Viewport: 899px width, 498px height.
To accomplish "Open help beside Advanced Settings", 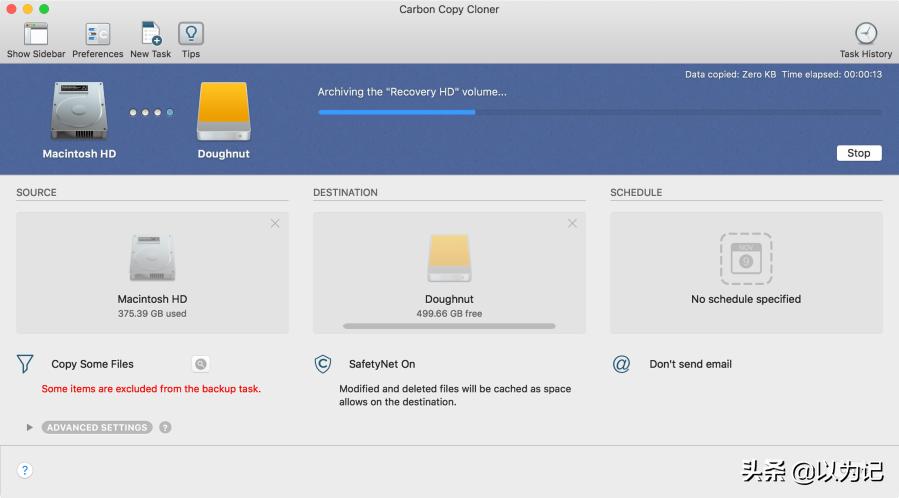I will coord(165,428).
